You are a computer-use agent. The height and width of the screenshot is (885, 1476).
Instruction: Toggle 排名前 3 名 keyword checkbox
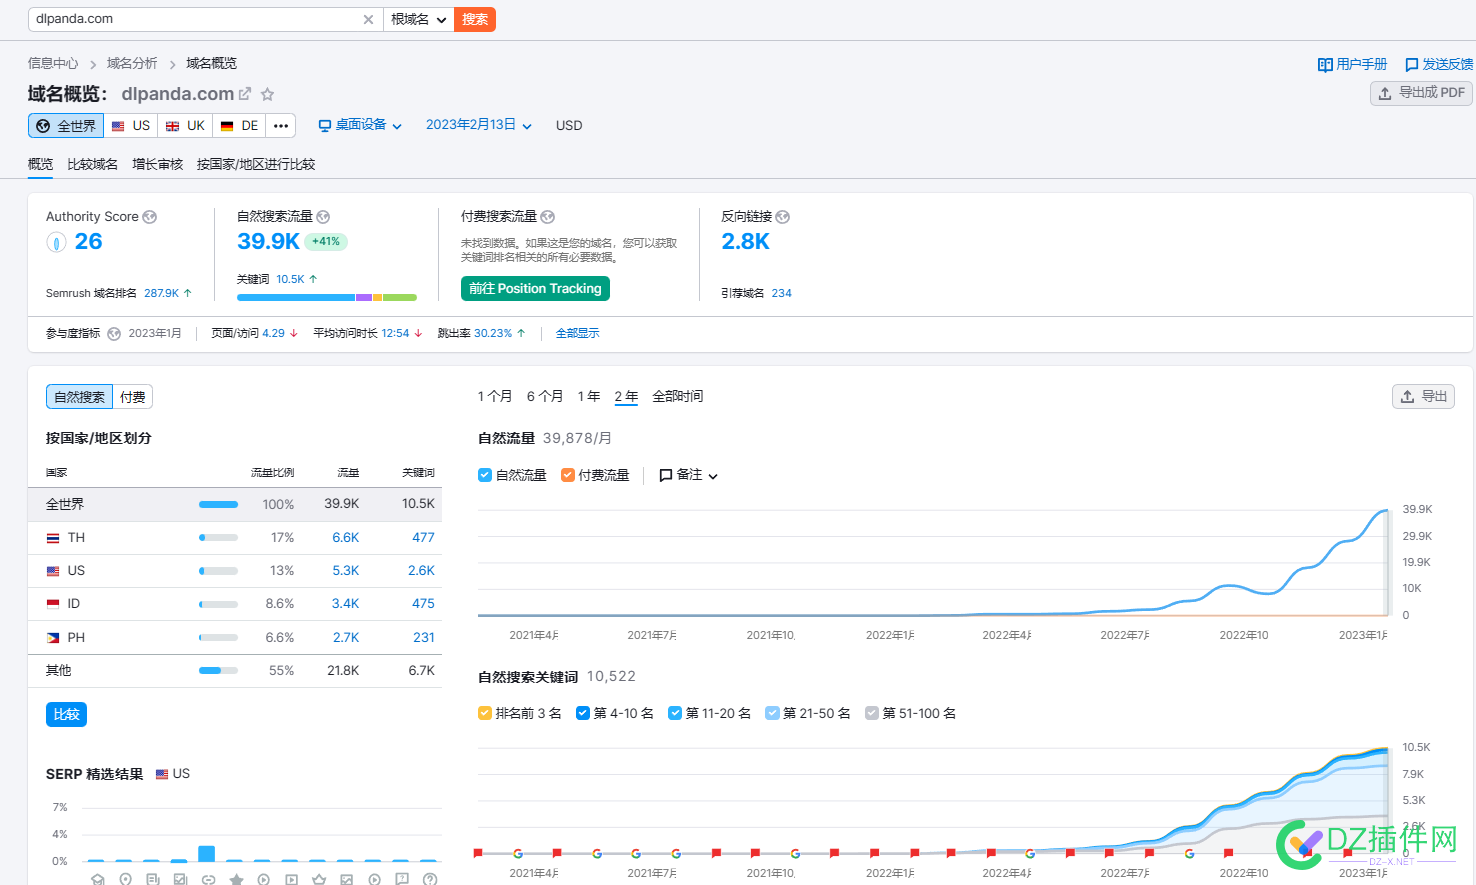pyautogui.click(x=485, y=713)
